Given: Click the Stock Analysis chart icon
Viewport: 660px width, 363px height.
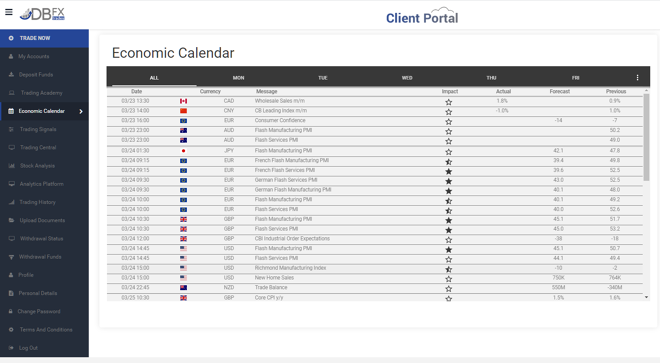Looking at the screenshot, I should point(11,166).
